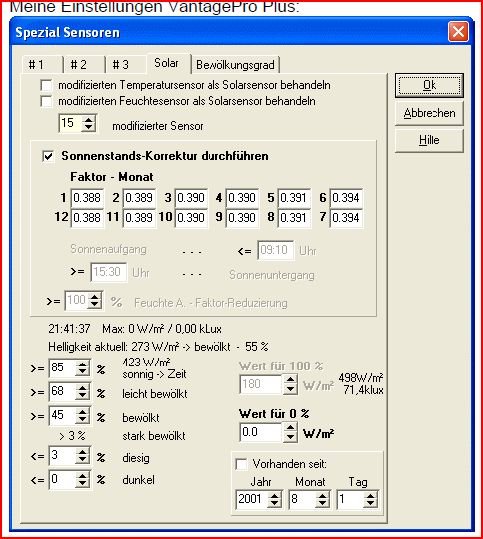Click the Abbrechen button
Viewport: 483px width, 539px height.
pyautogui.click(x=429, y=113)
